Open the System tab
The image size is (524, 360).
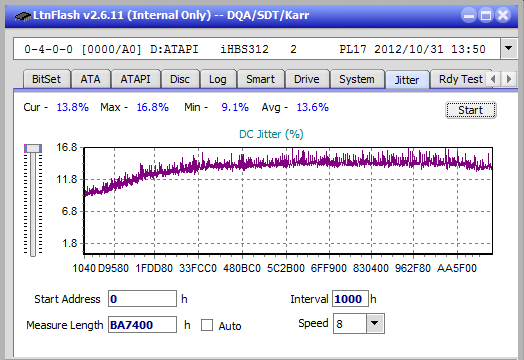pos(357,79)
